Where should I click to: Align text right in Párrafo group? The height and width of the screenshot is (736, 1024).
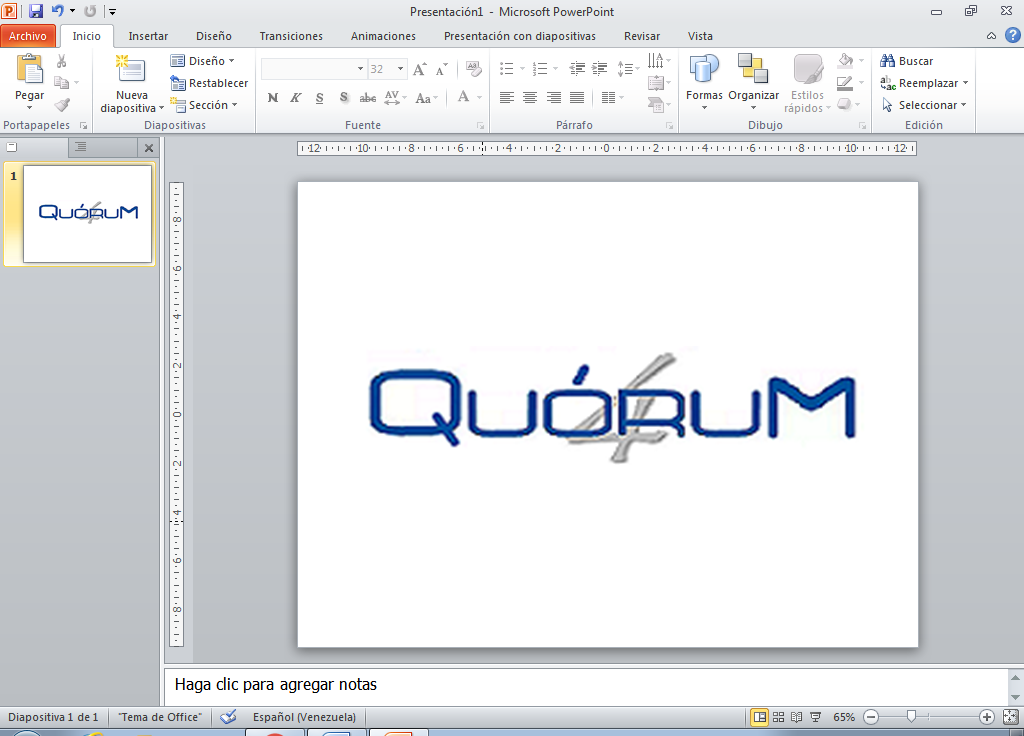[554, 98]
